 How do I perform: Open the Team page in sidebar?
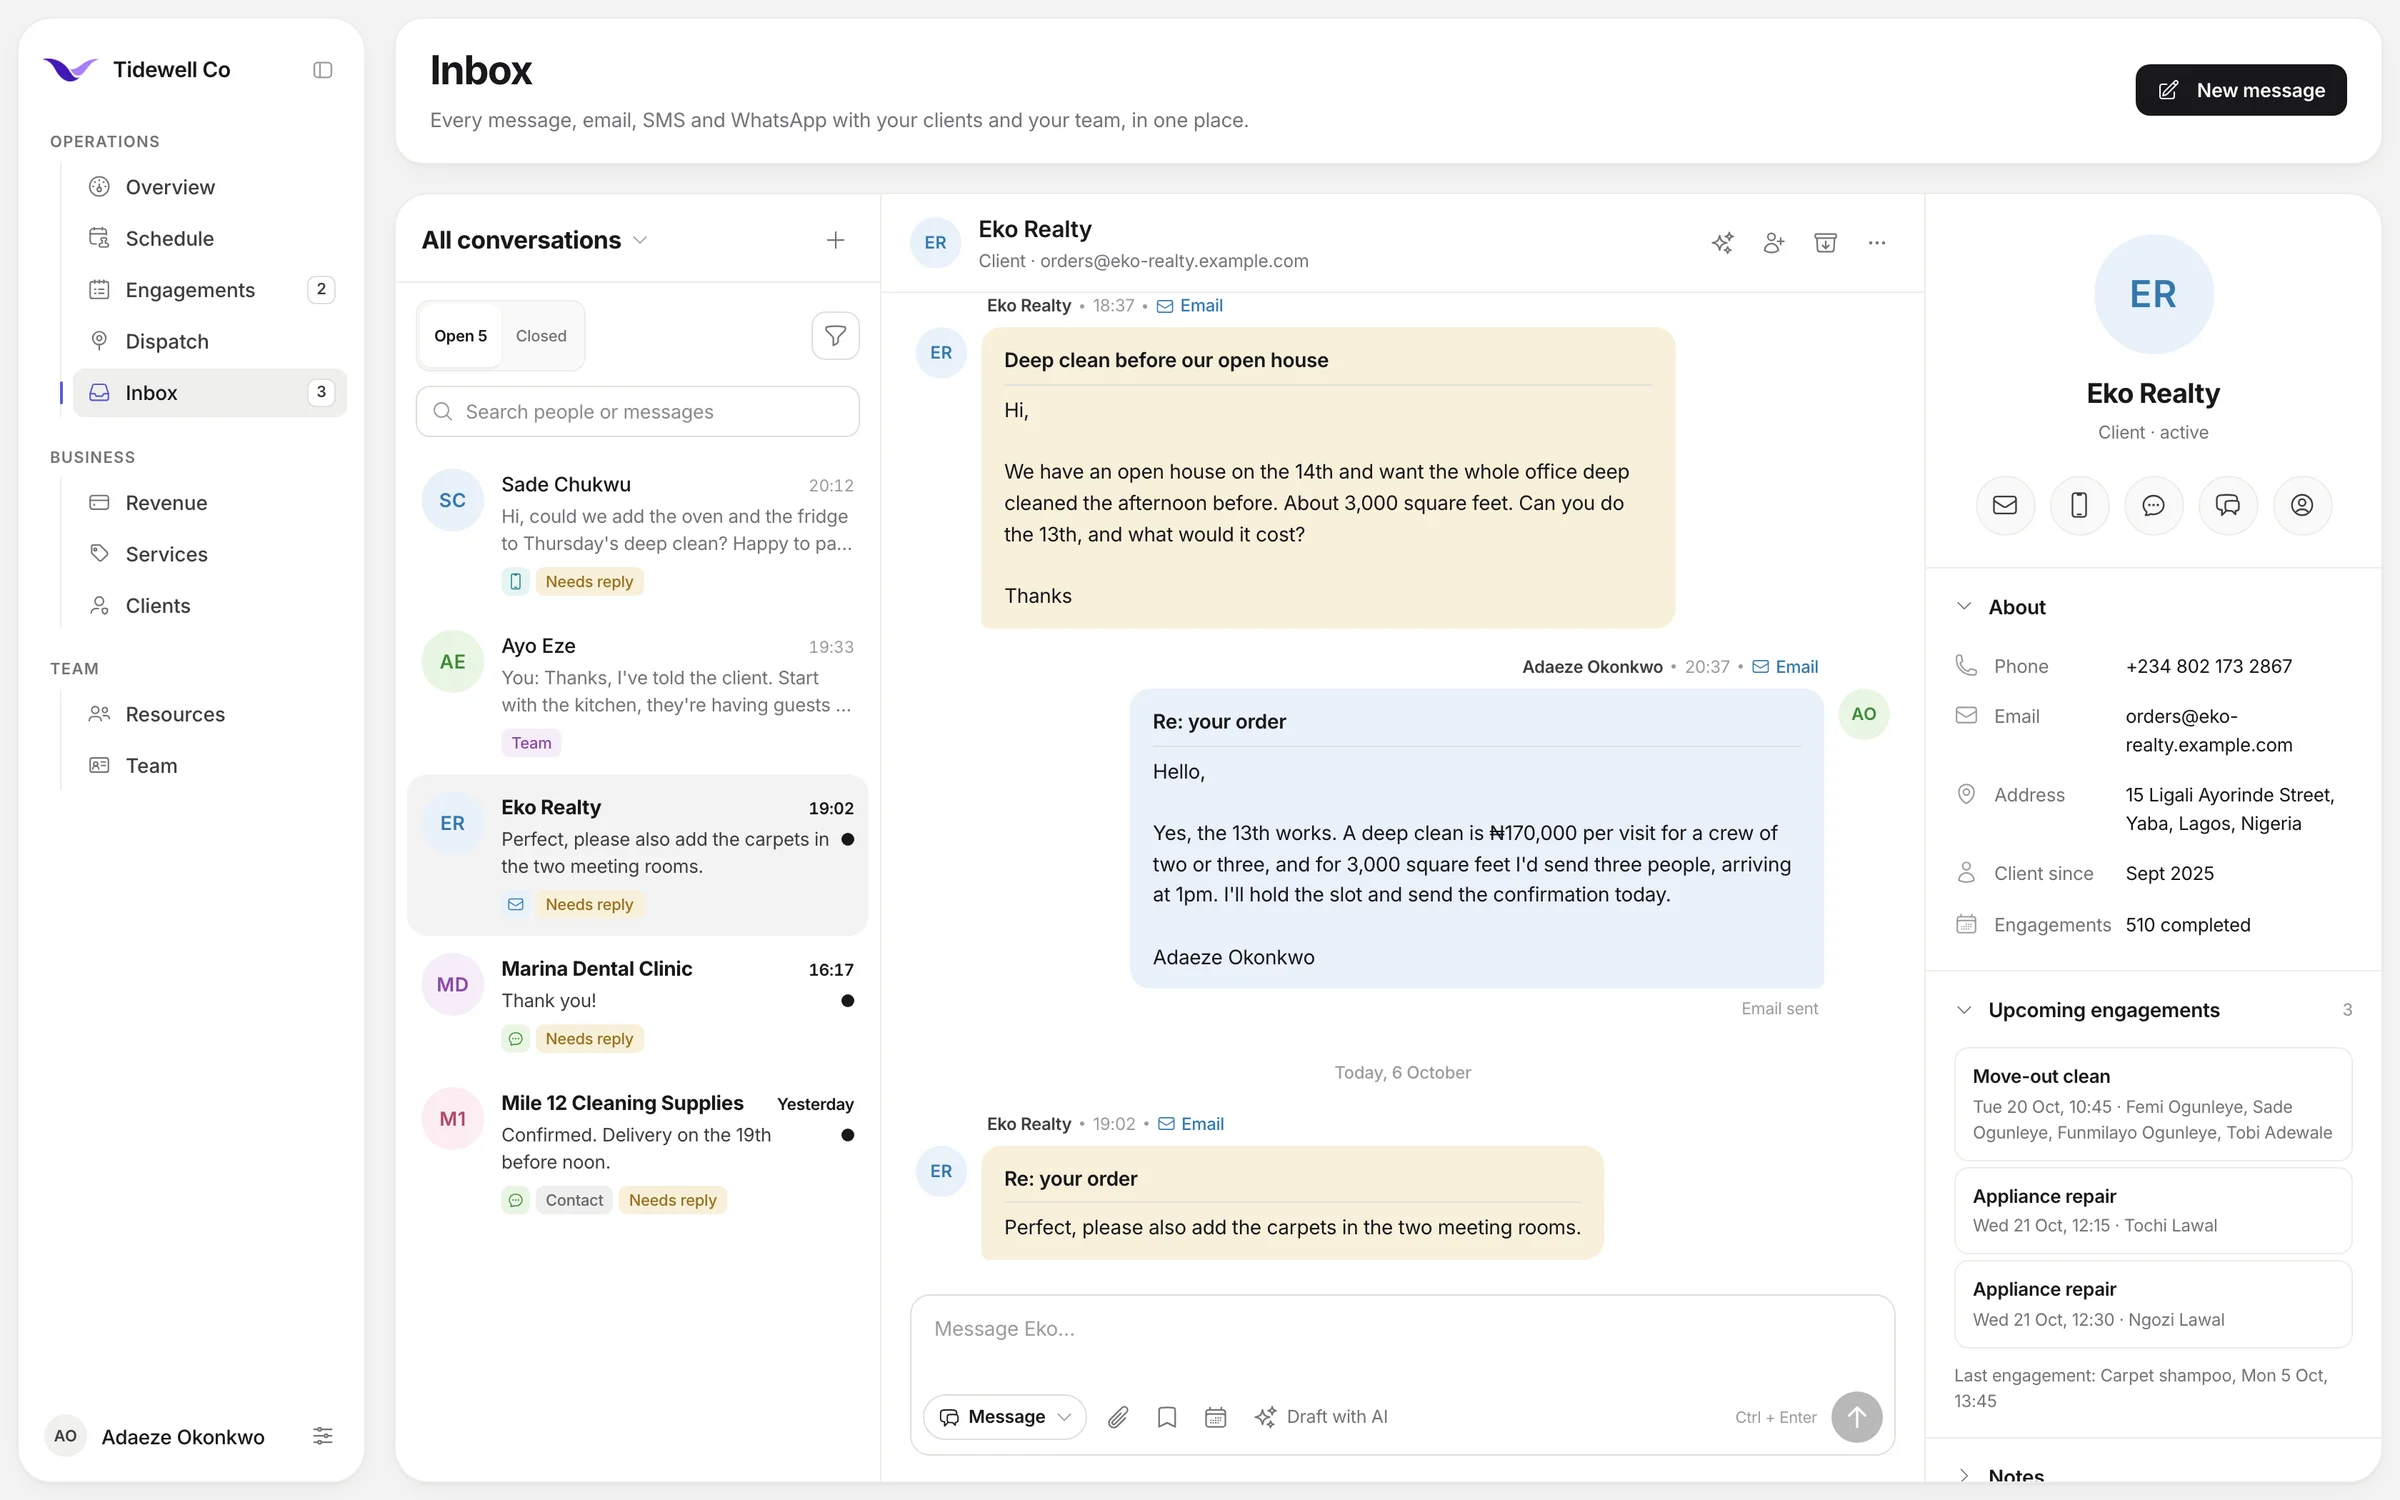pos(209,765)
